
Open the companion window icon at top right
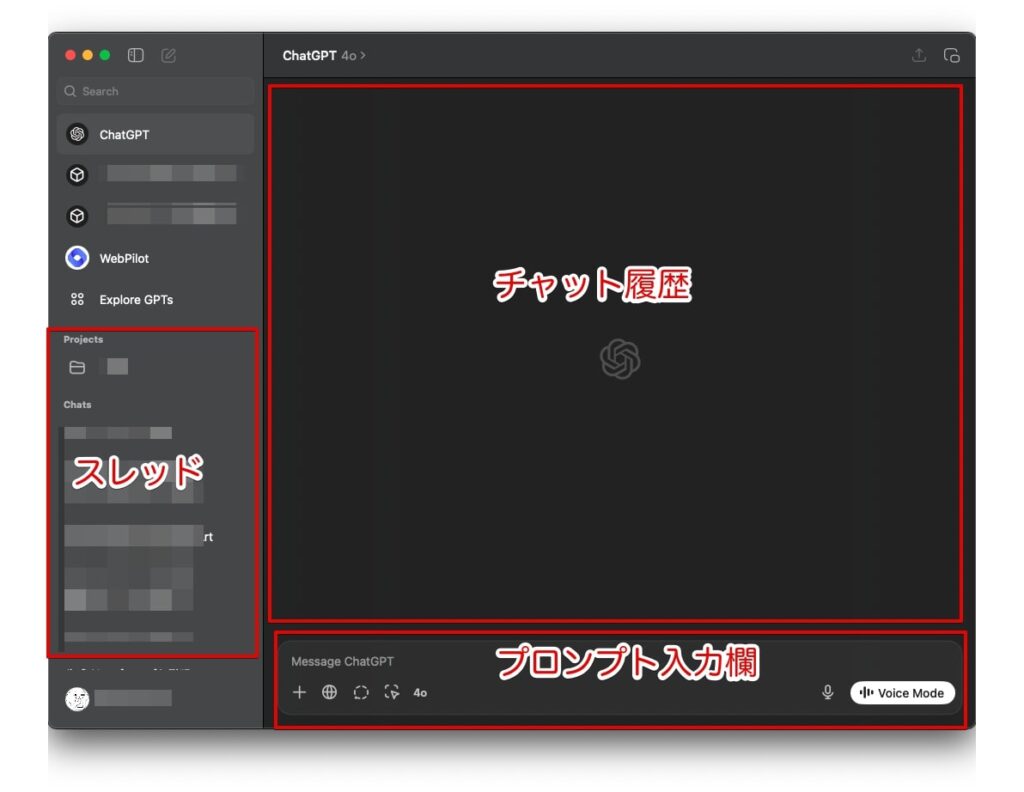952,55
